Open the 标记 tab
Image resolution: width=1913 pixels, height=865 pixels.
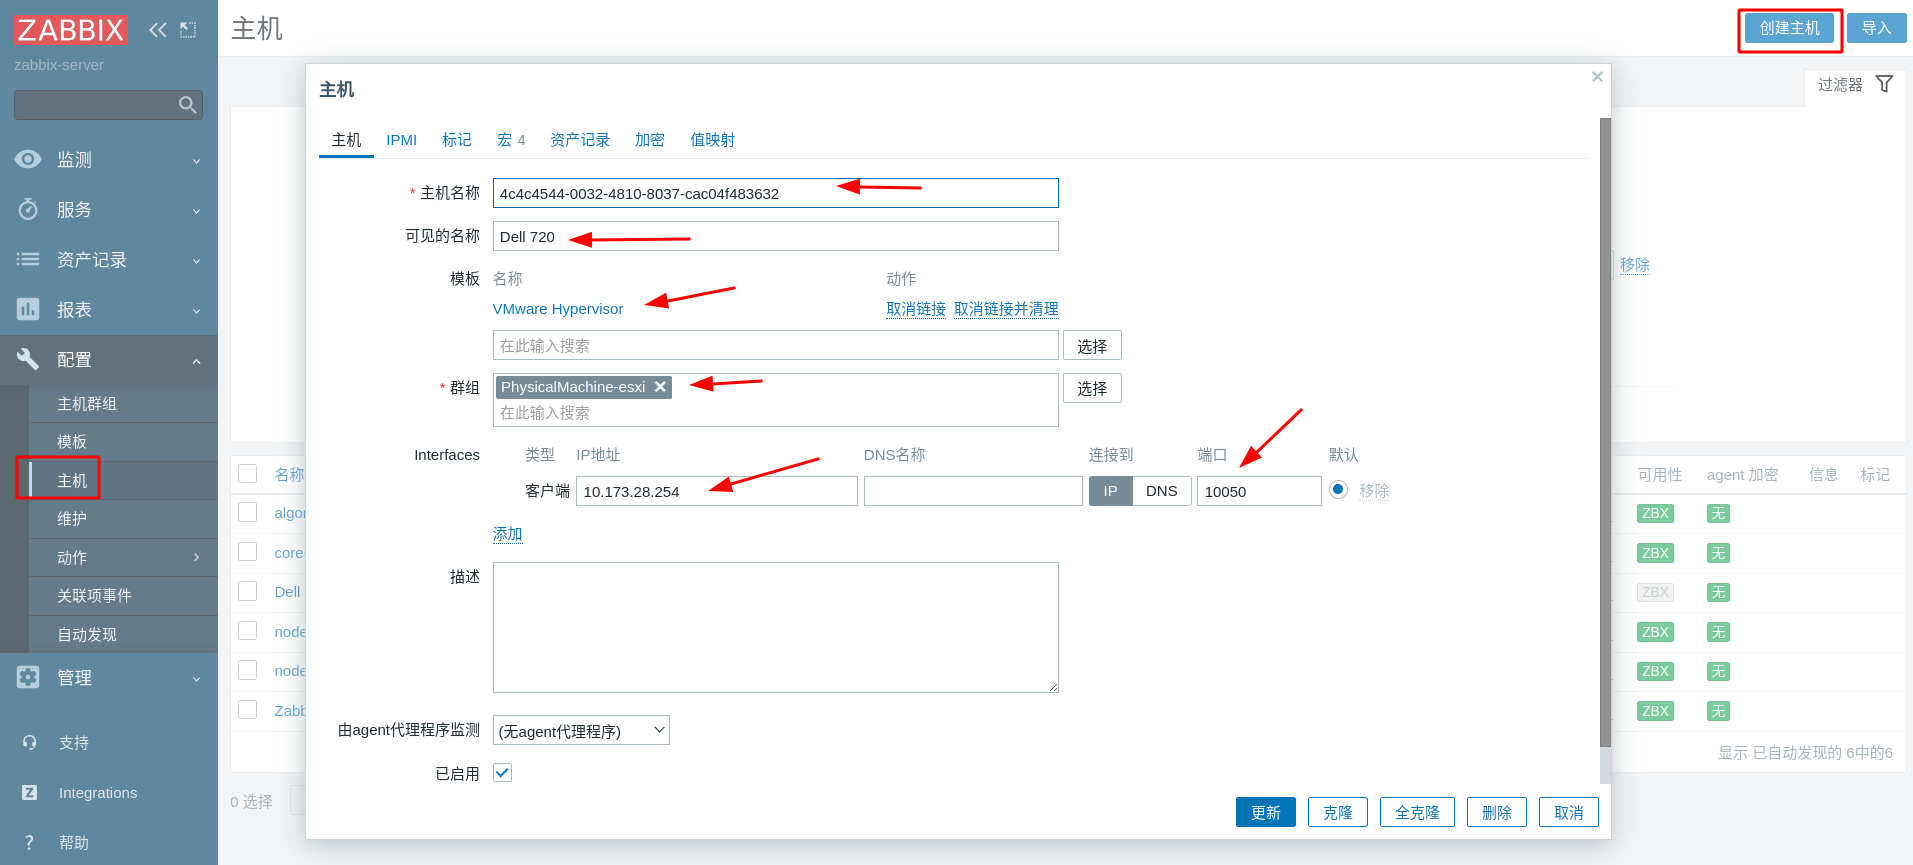coord(457,140)
